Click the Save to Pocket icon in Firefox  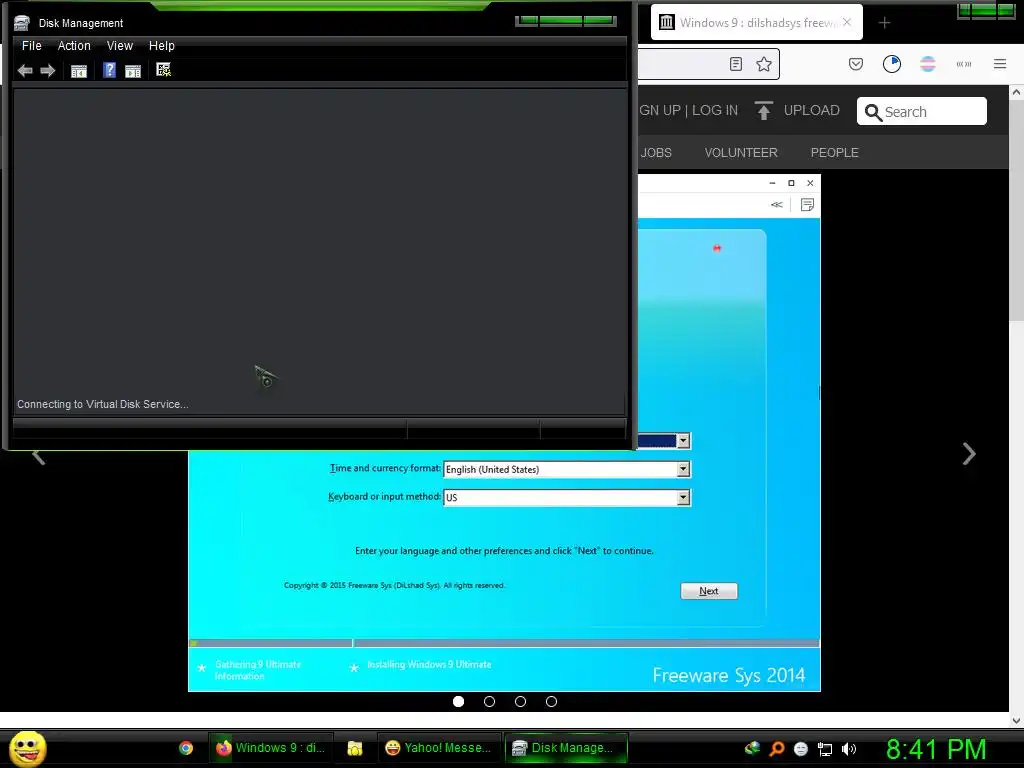click(x=856, y=64)
